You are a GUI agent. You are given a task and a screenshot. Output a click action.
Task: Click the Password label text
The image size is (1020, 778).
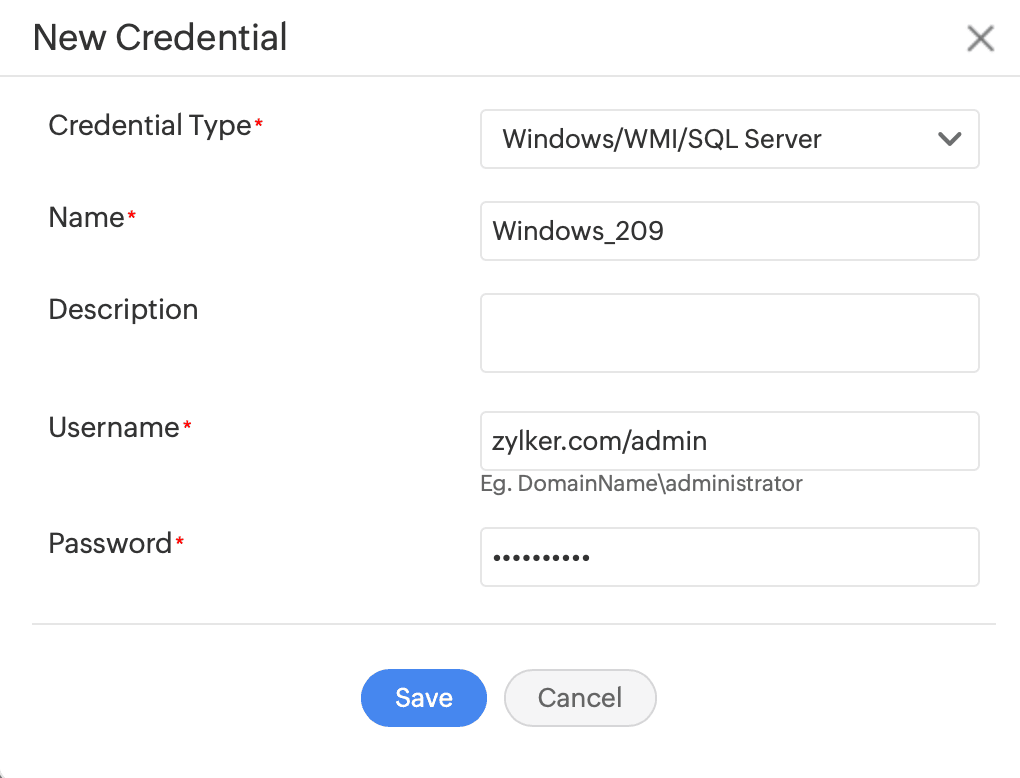point(110,544)
